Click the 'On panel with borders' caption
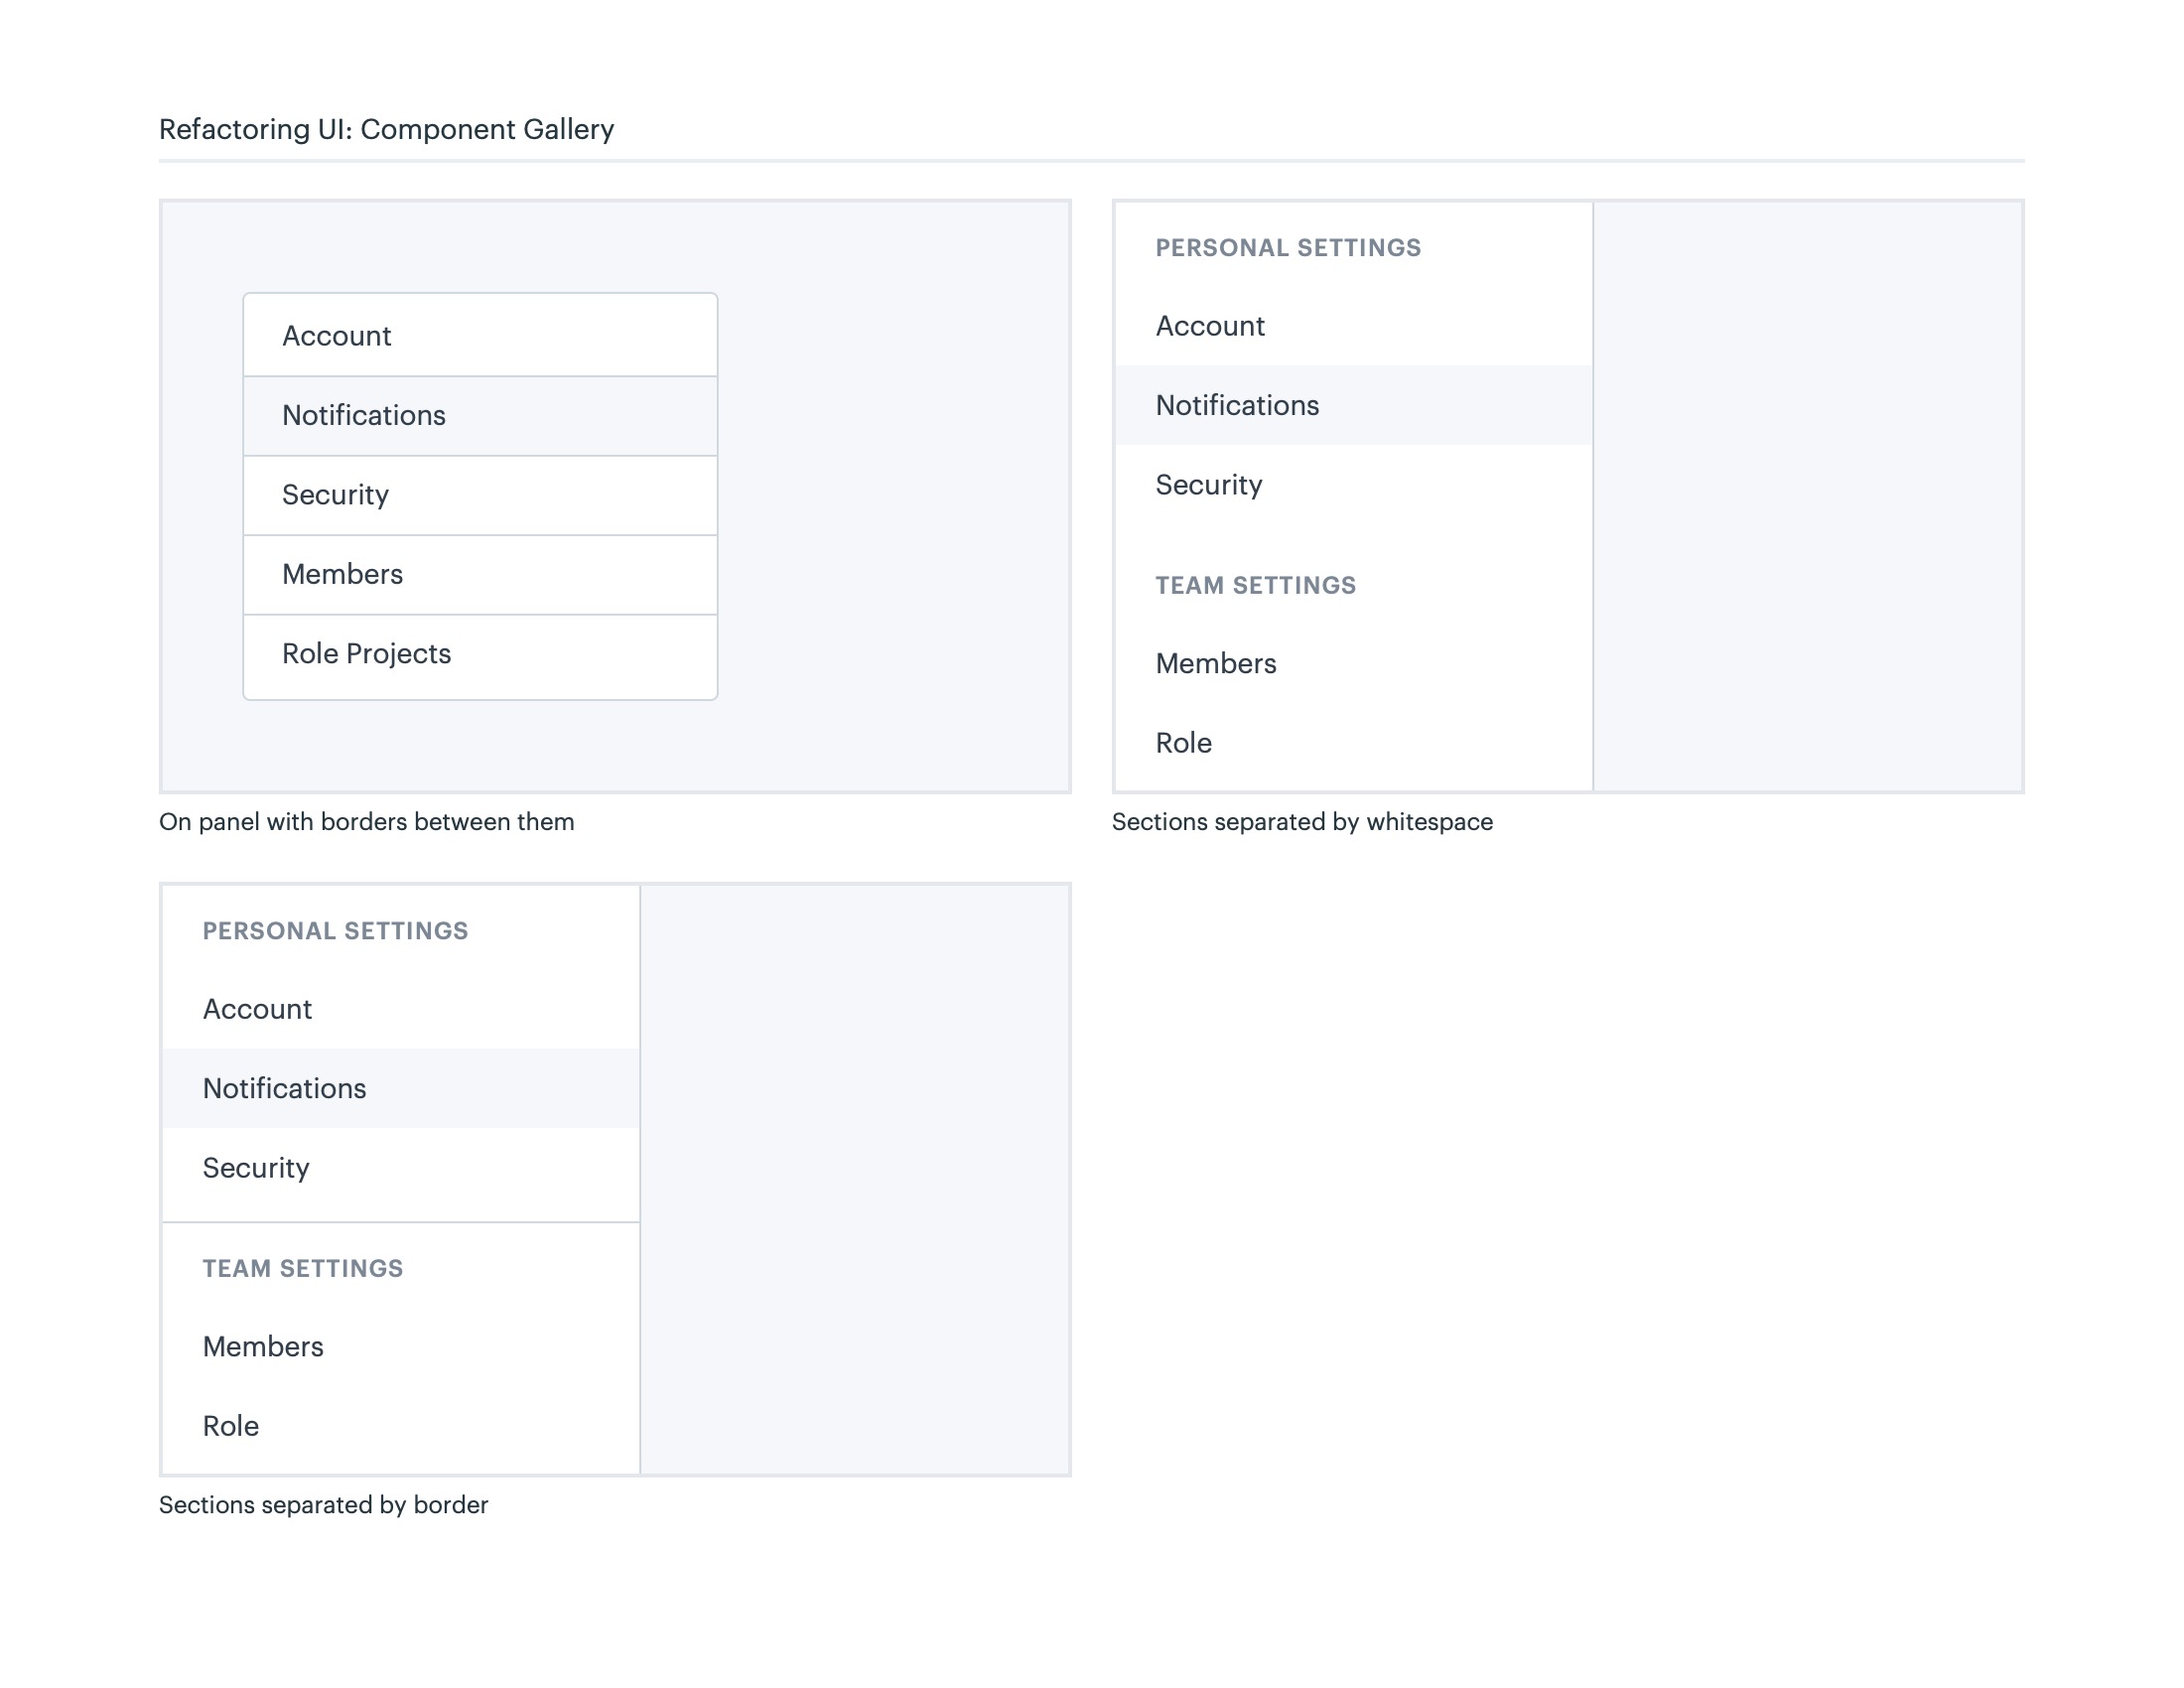2184x1688 pixels. [366, 822]
